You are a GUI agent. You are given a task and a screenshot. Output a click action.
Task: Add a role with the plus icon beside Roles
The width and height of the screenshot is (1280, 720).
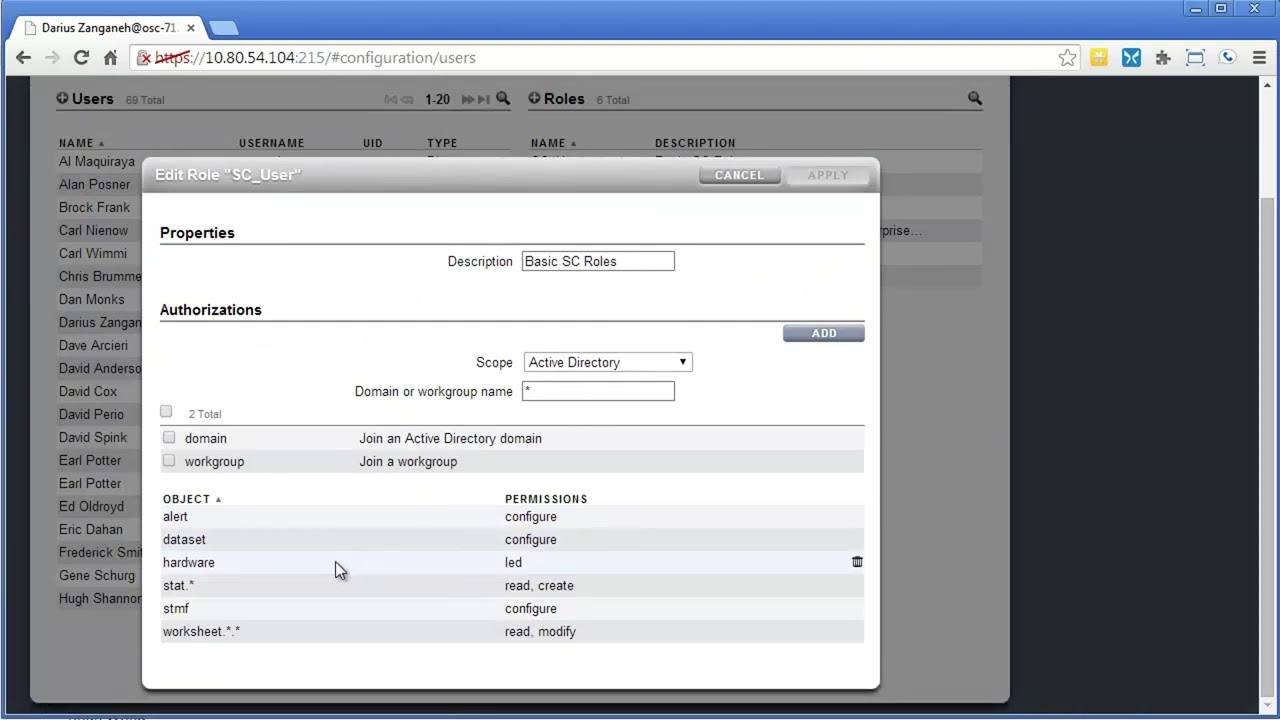click(x=534, y=98)
